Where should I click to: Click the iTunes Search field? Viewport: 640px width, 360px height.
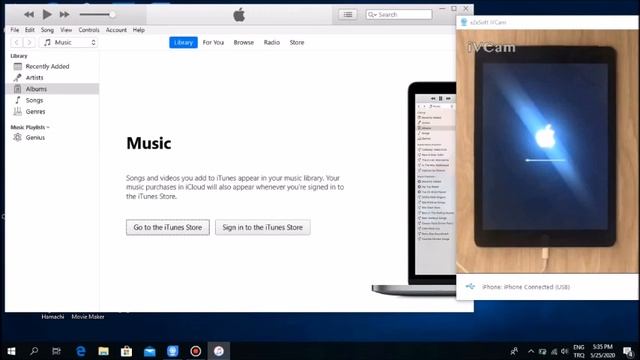click(399, 15)
